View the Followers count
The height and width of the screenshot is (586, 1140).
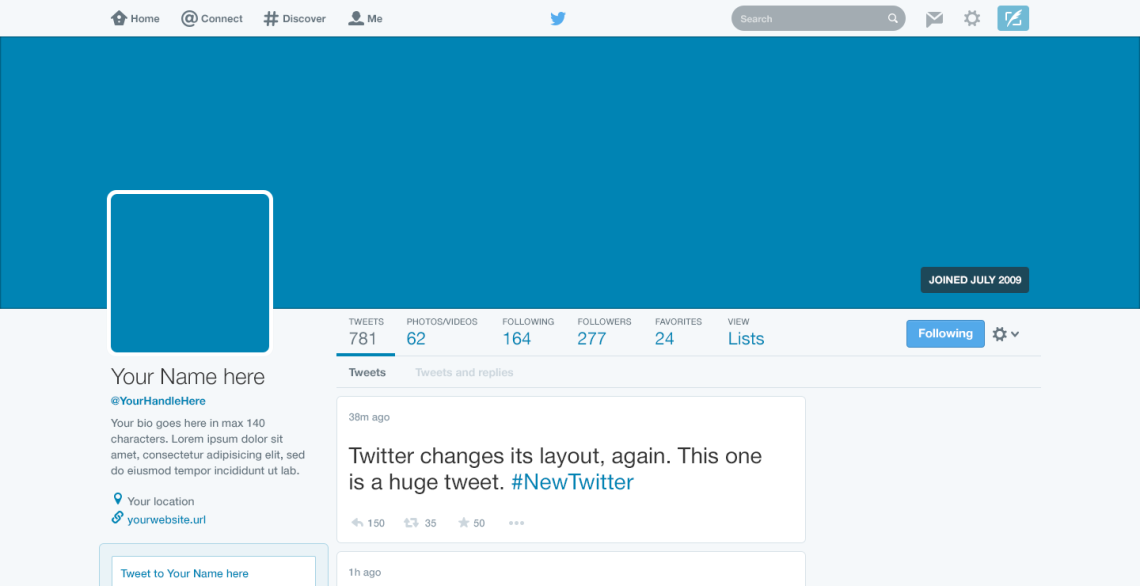[604, 332]
